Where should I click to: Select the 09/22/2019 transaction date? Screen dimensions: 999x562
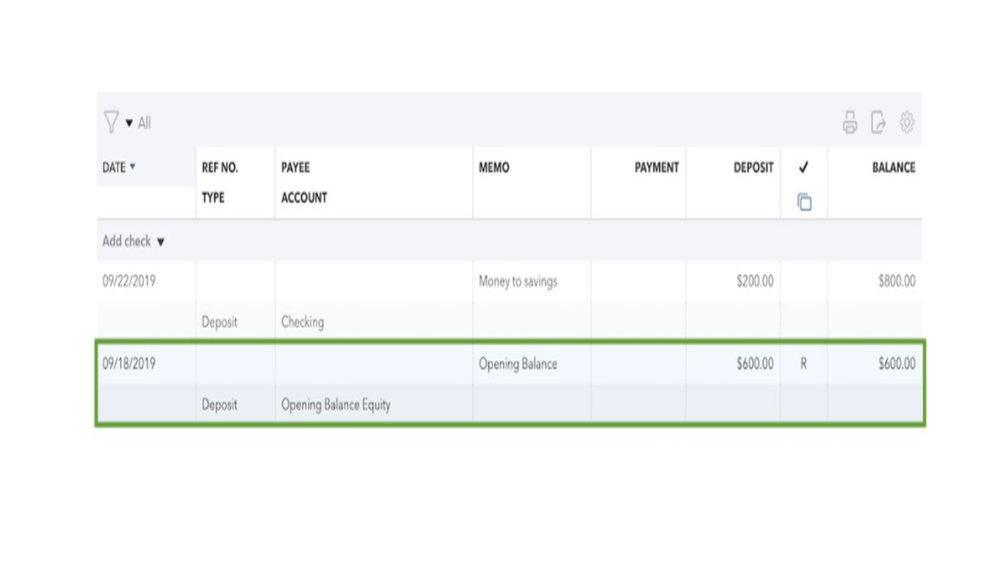(x=129, y=282)
